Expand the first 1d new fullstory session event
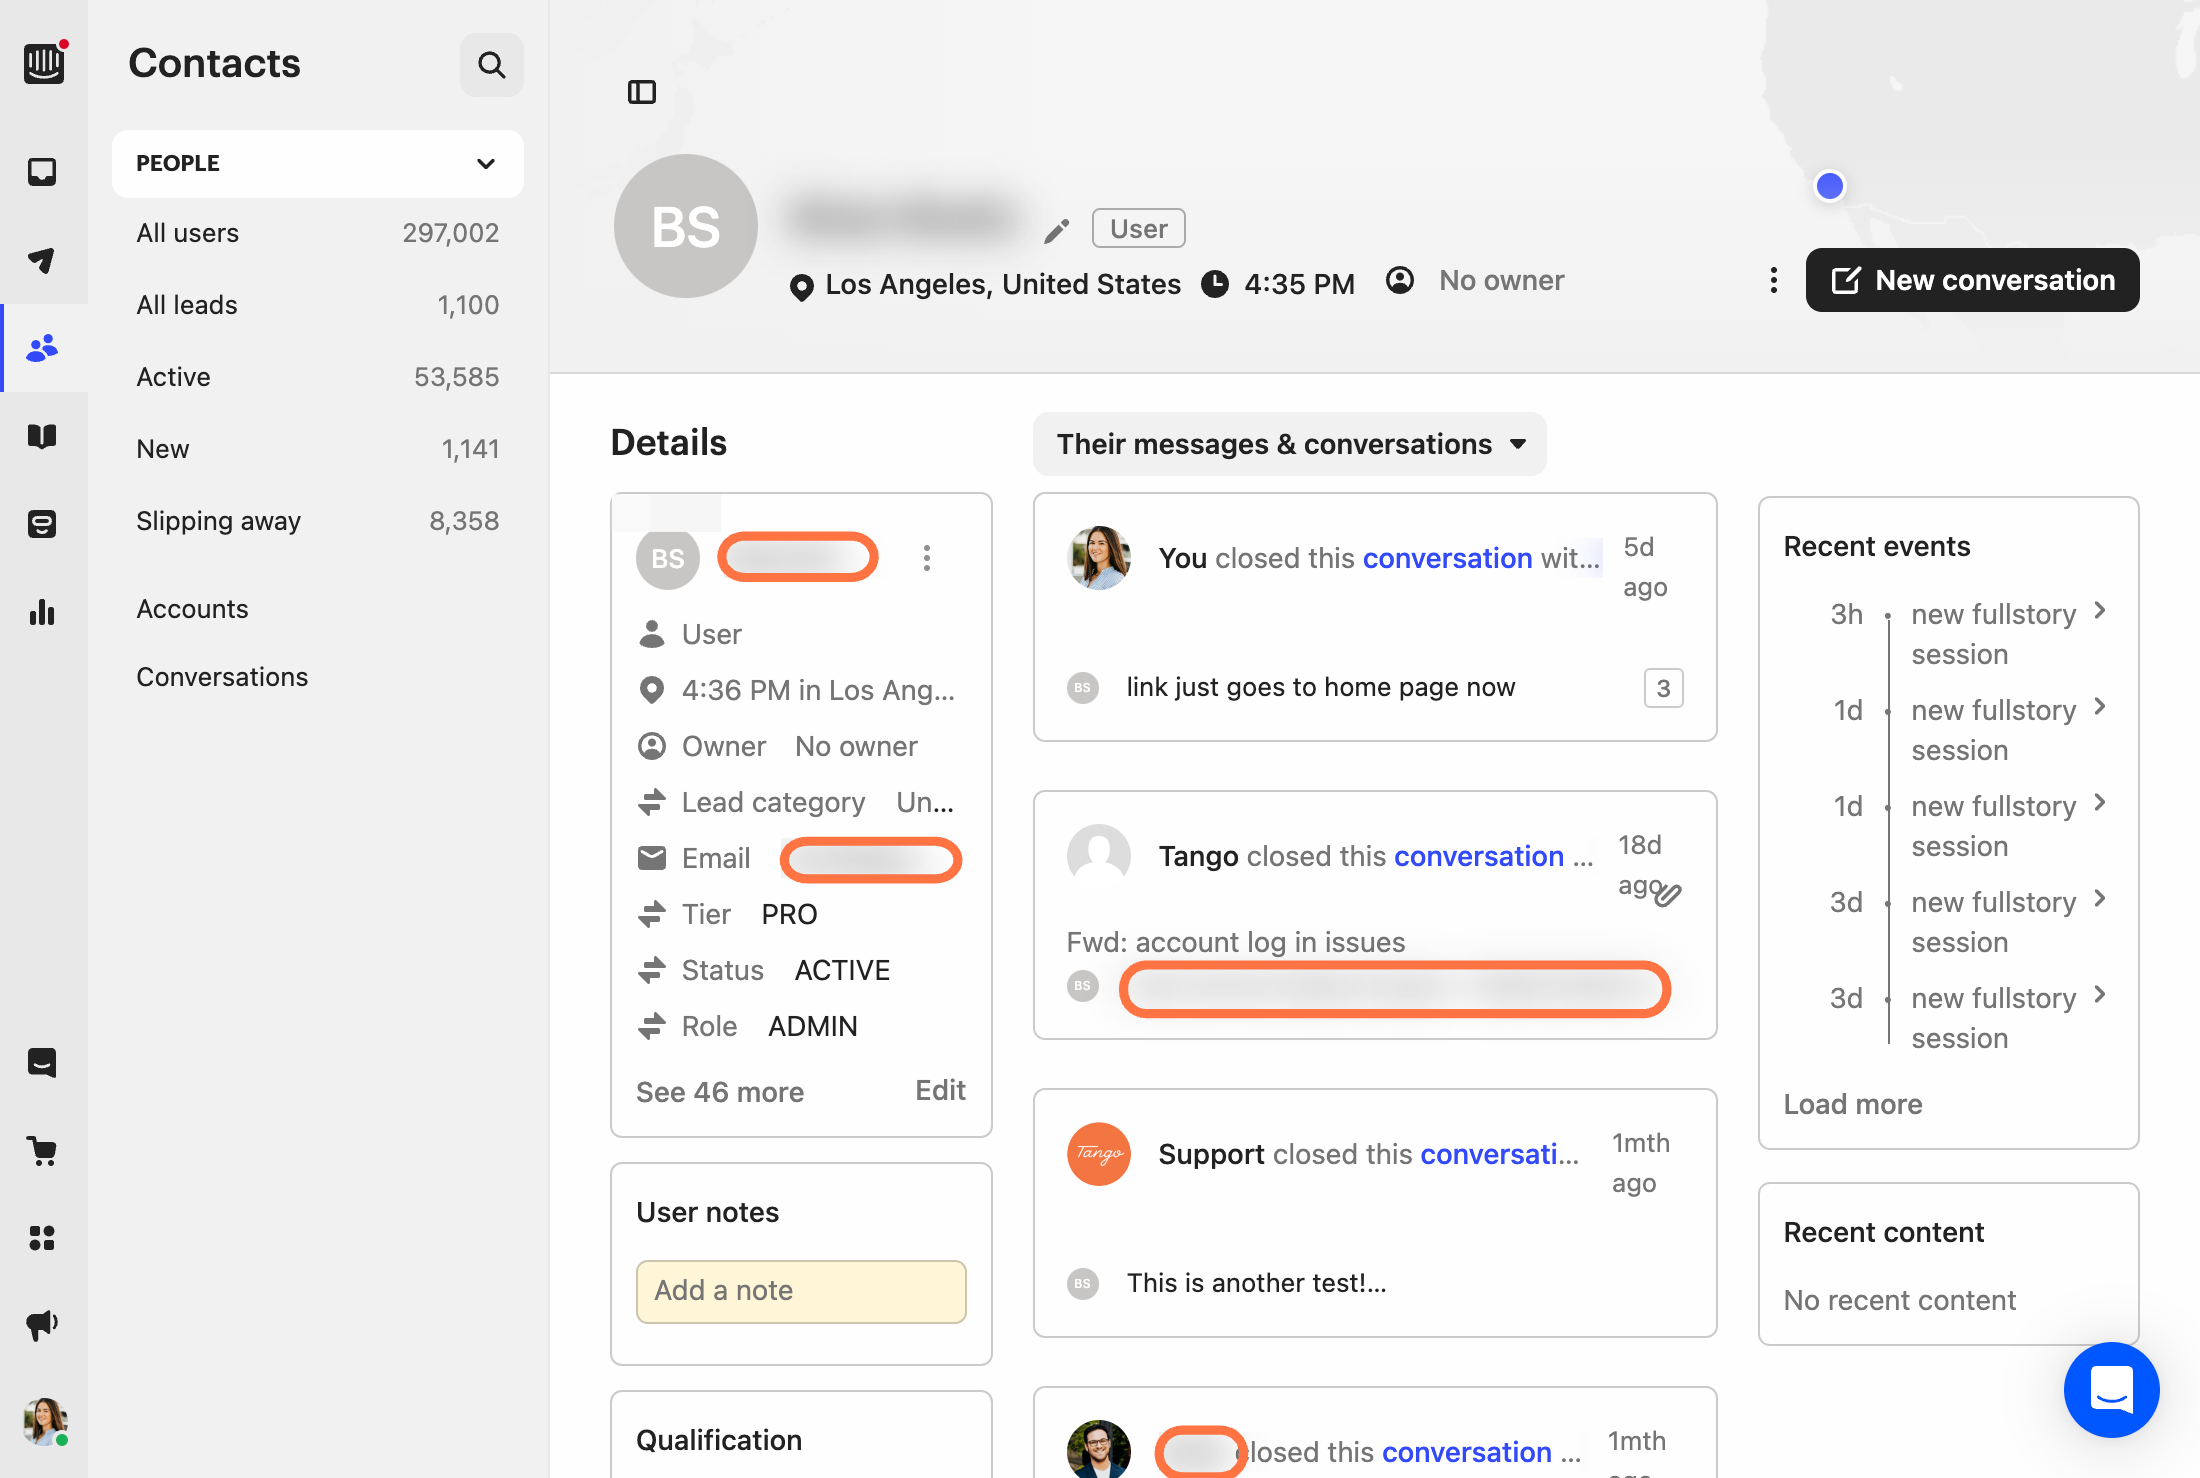The image size is (2200, 1478). click(x=2101, y=707)
